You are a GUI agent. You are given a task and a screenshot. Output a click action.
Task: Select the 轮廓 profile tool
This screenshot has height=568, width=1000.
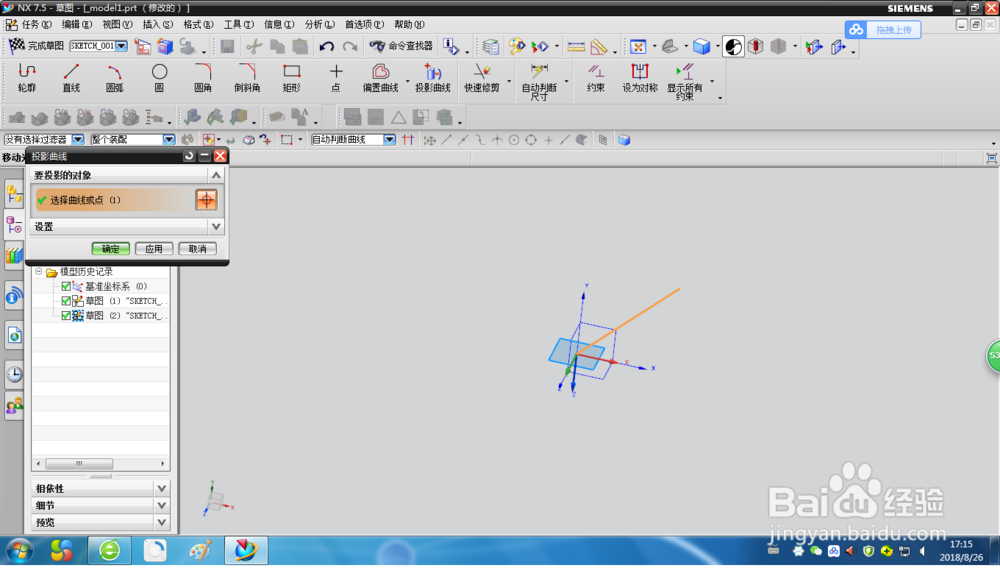pyautogui.click(x=27, y=78)
